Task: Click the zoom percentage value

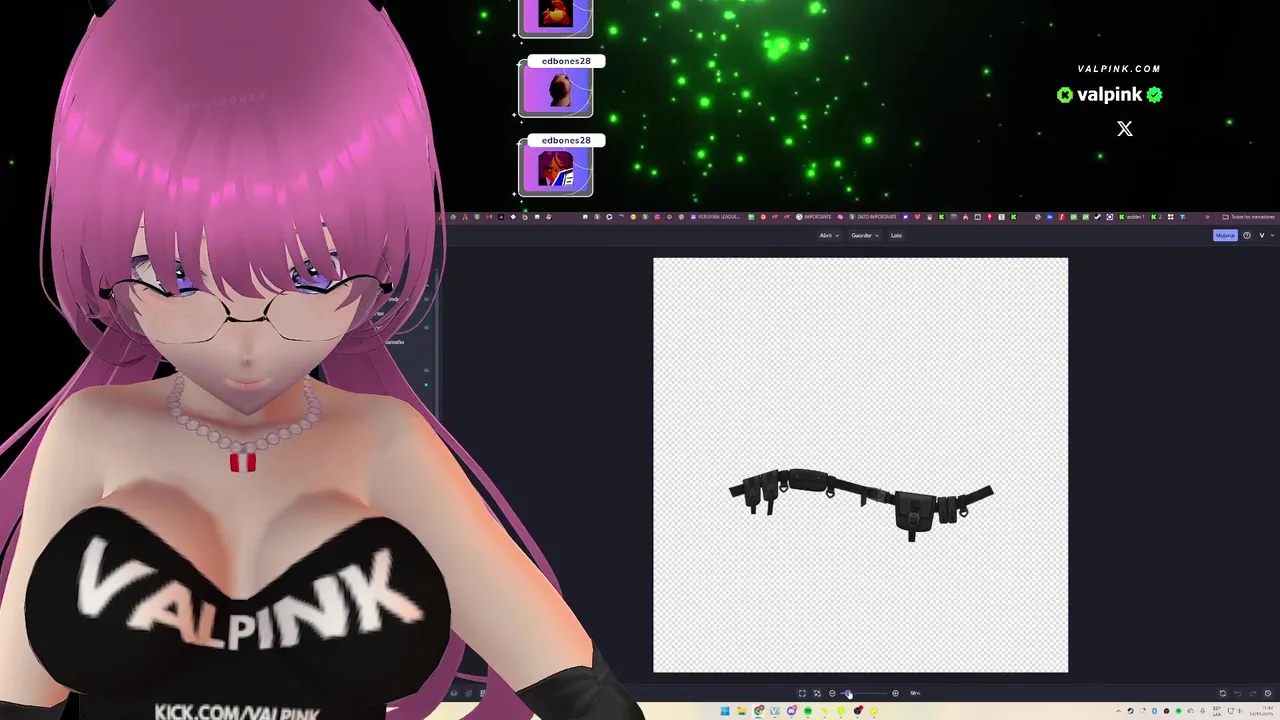Action: click(915, 693)
